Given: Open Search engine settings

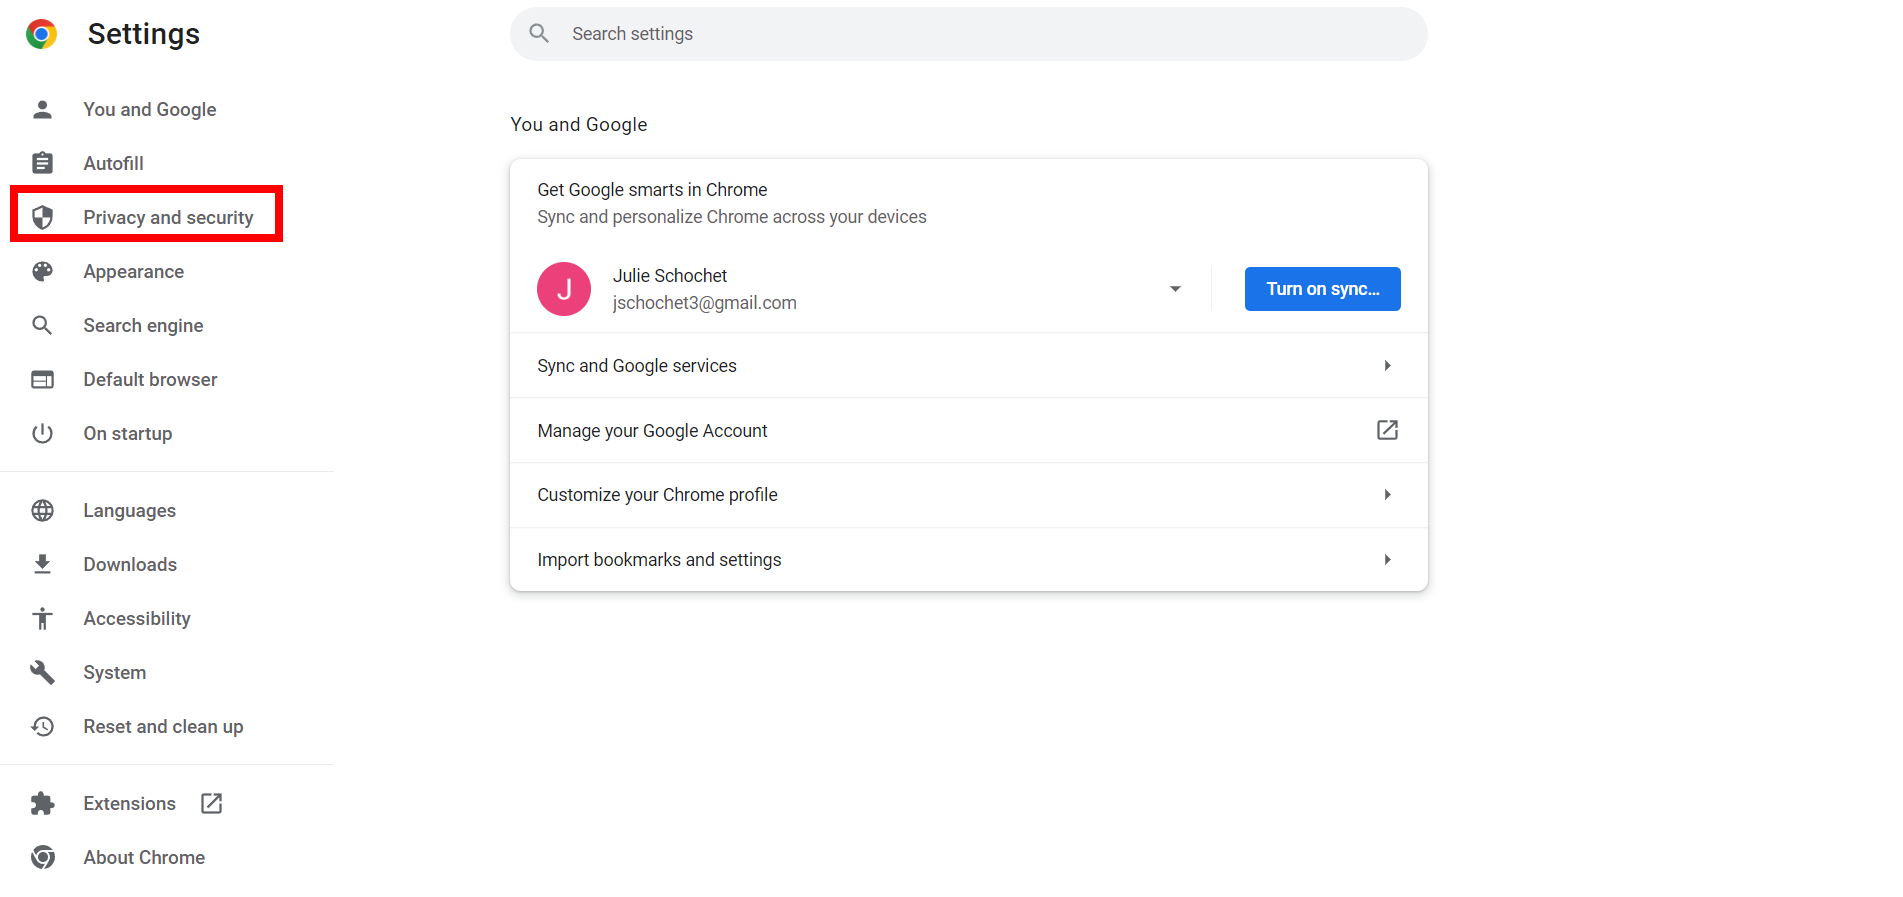Looking at the screenshot, I should [x=143, y=325].
